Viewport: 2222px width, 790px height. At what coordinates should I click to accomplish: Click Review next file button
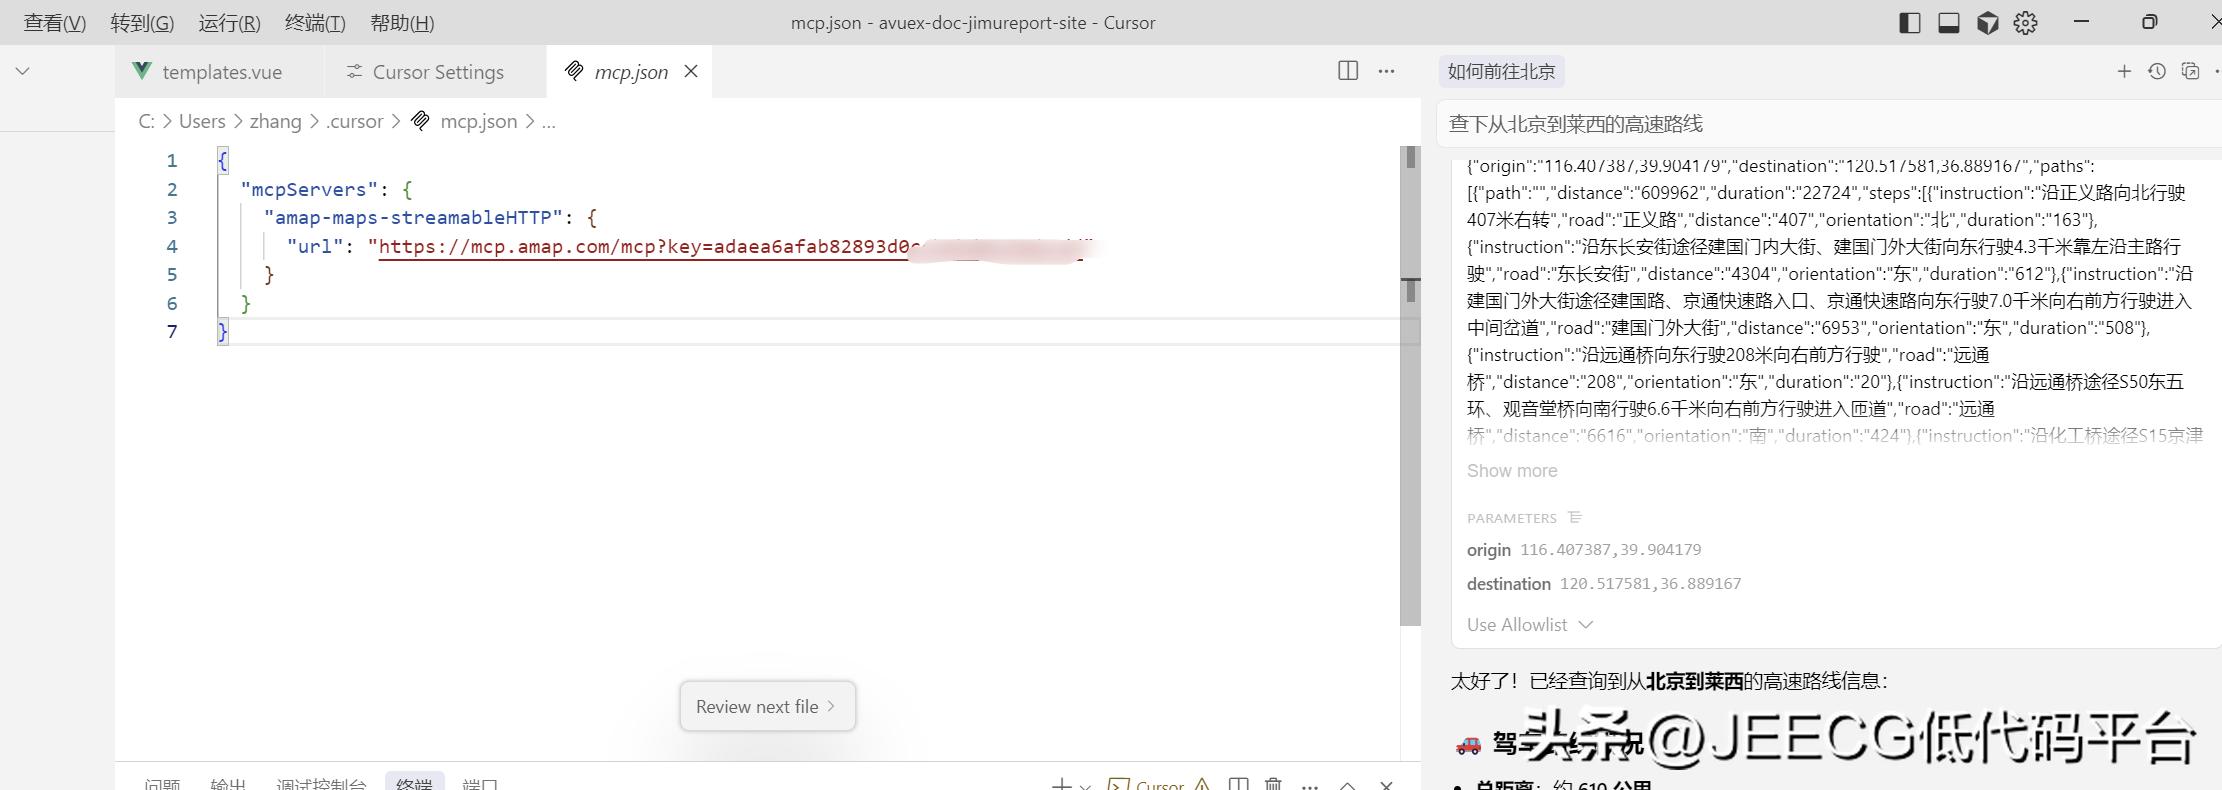[767, 706]
